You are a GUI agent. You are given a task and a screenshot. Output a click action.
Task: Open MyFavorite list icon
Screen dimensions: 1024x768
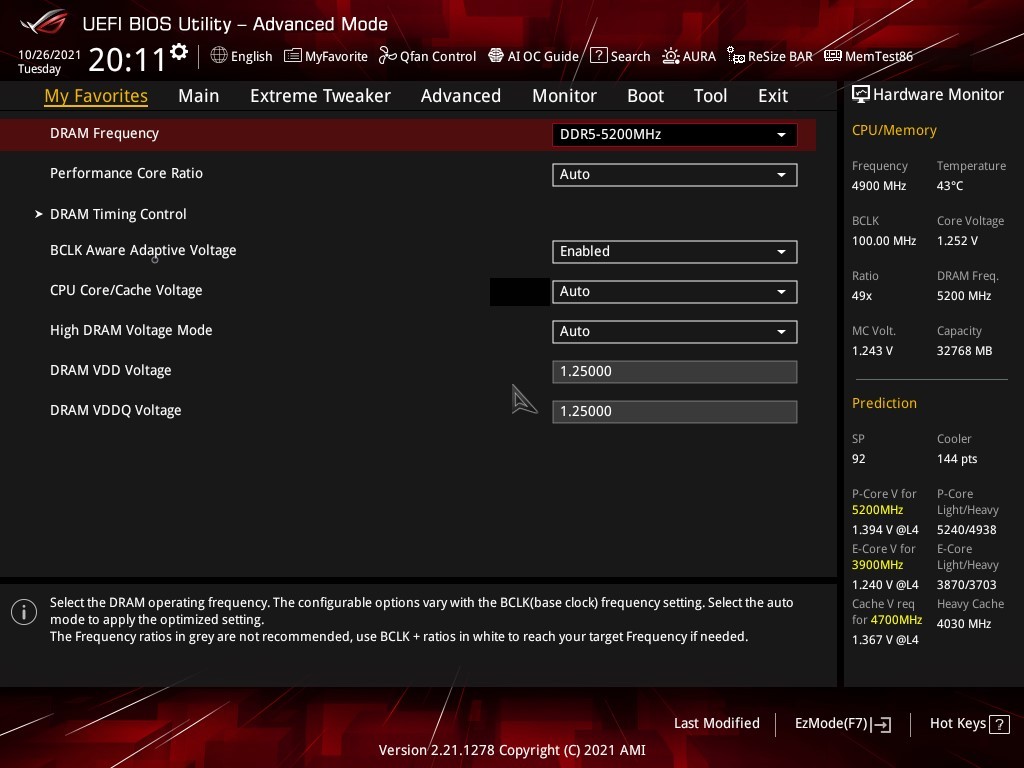point(293,56)
